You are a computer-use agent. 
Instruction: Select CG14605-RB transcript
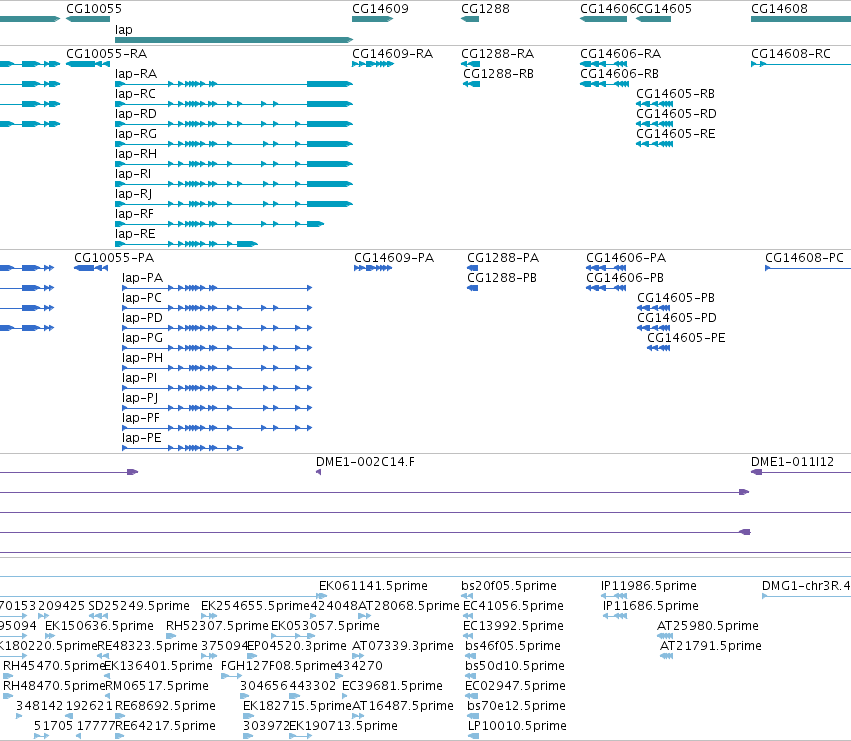[x=655, y=104]
